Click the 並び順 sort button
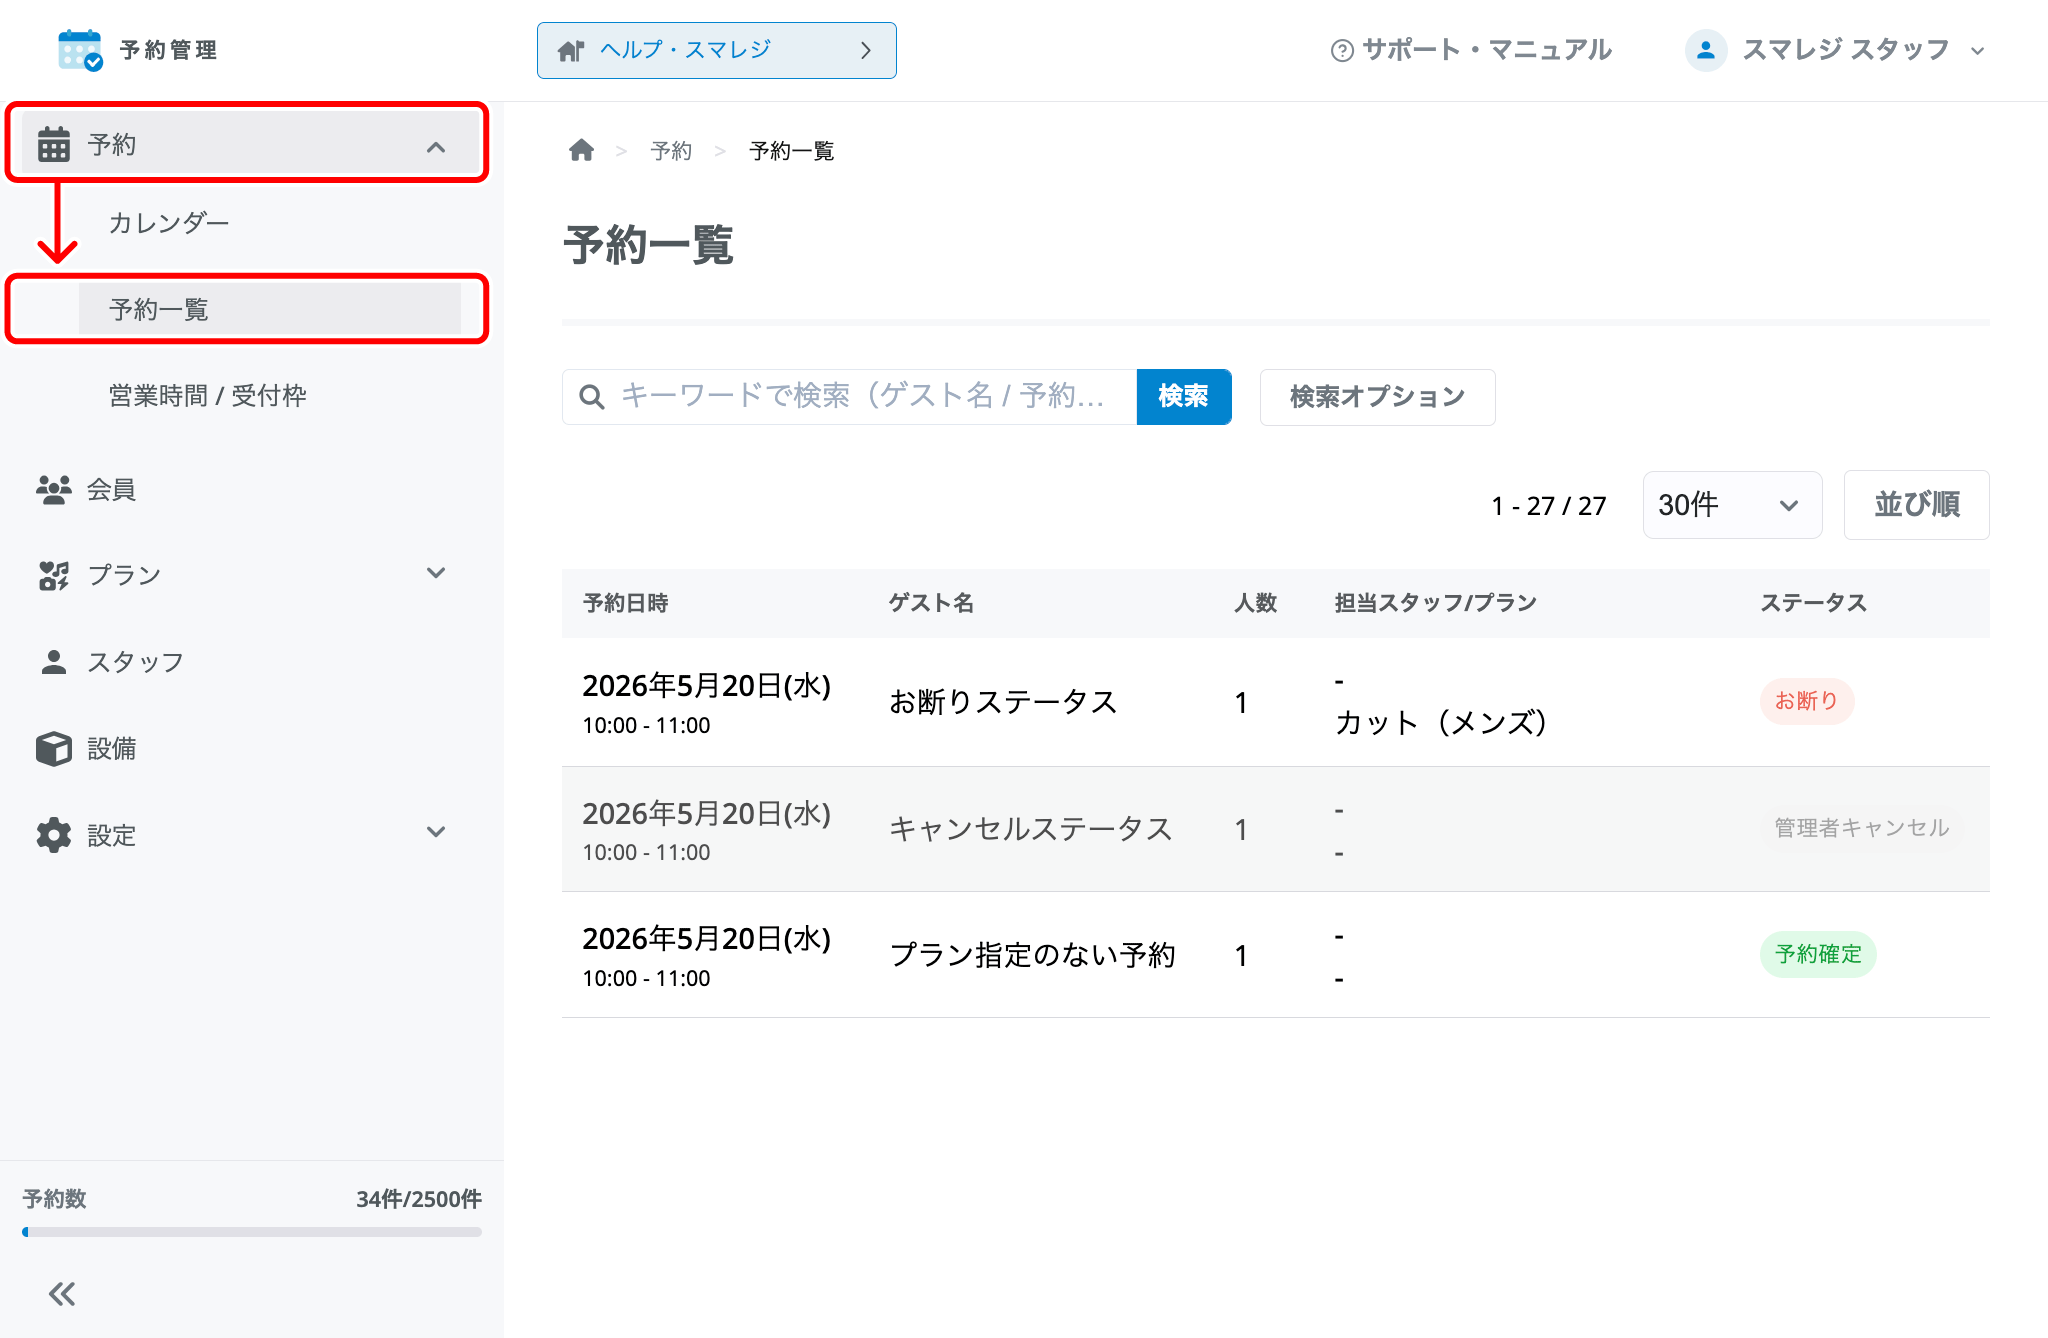2048x1338 pixels. [x=1916, y=505]
